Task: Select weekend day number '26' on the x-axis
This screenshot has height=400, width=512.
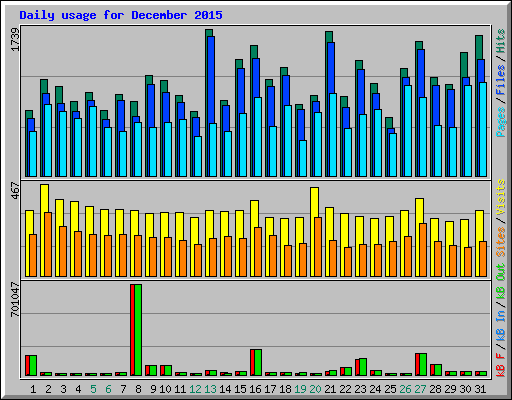Action: pyautogui.click(x=405, y=389)
